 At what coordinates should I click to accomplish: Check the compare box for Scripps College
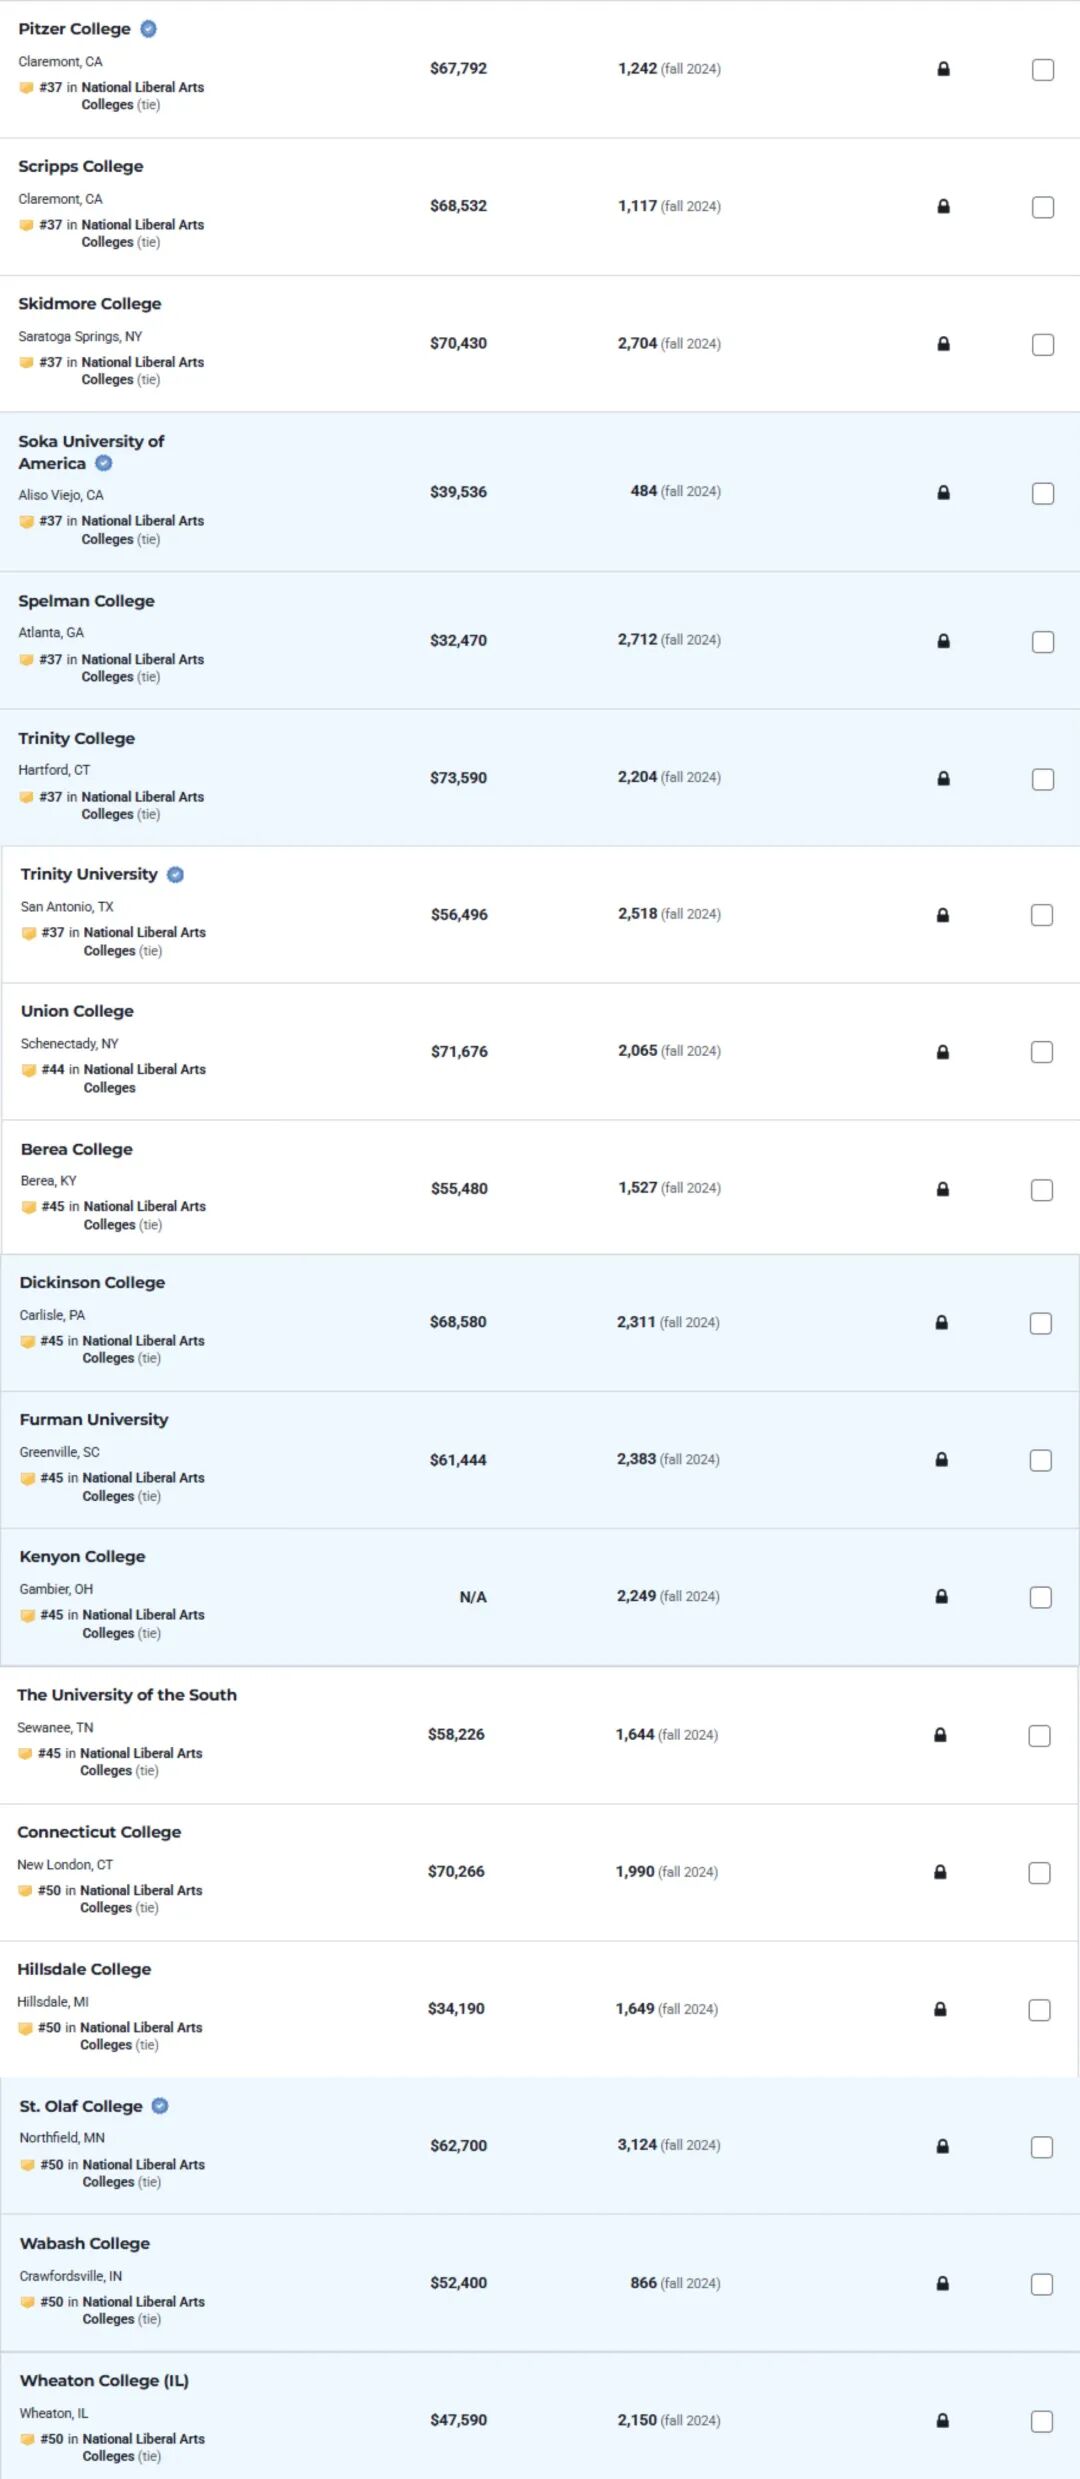[1043, 207]
